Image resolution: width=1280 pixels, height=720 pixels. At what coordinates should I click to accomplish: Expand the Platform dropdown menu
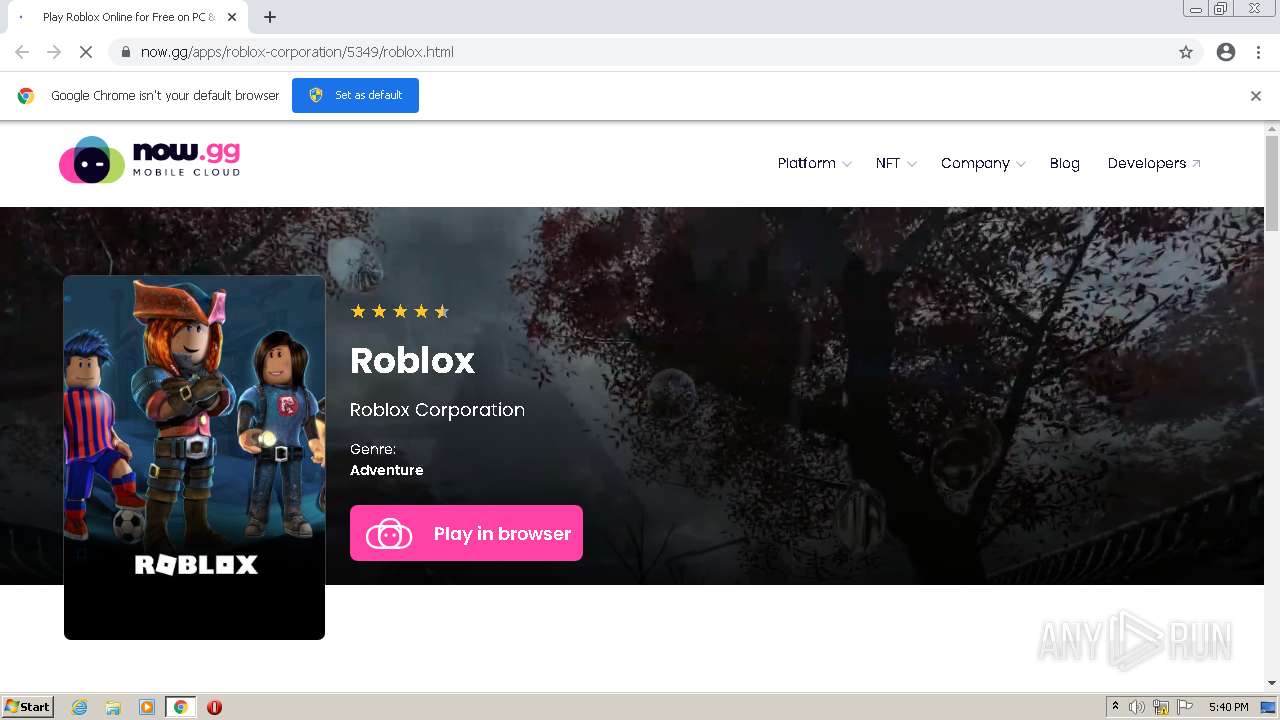point(814,163)
